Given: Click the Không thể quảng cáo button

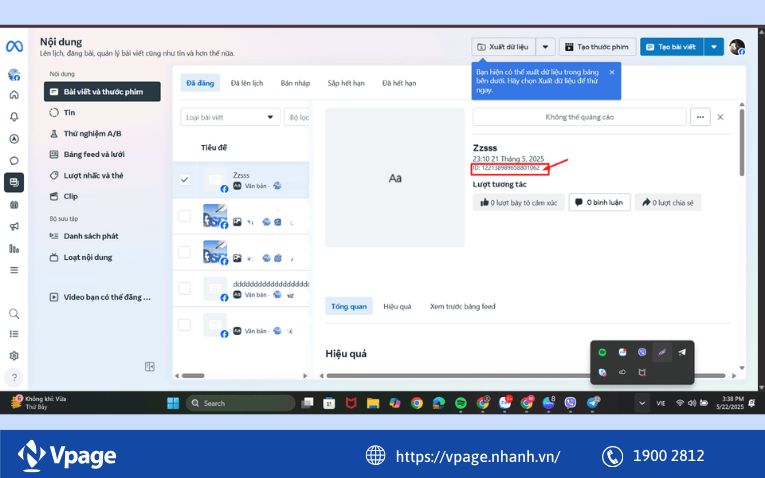Looking at the screenshot, I should (x=580, y=117).
